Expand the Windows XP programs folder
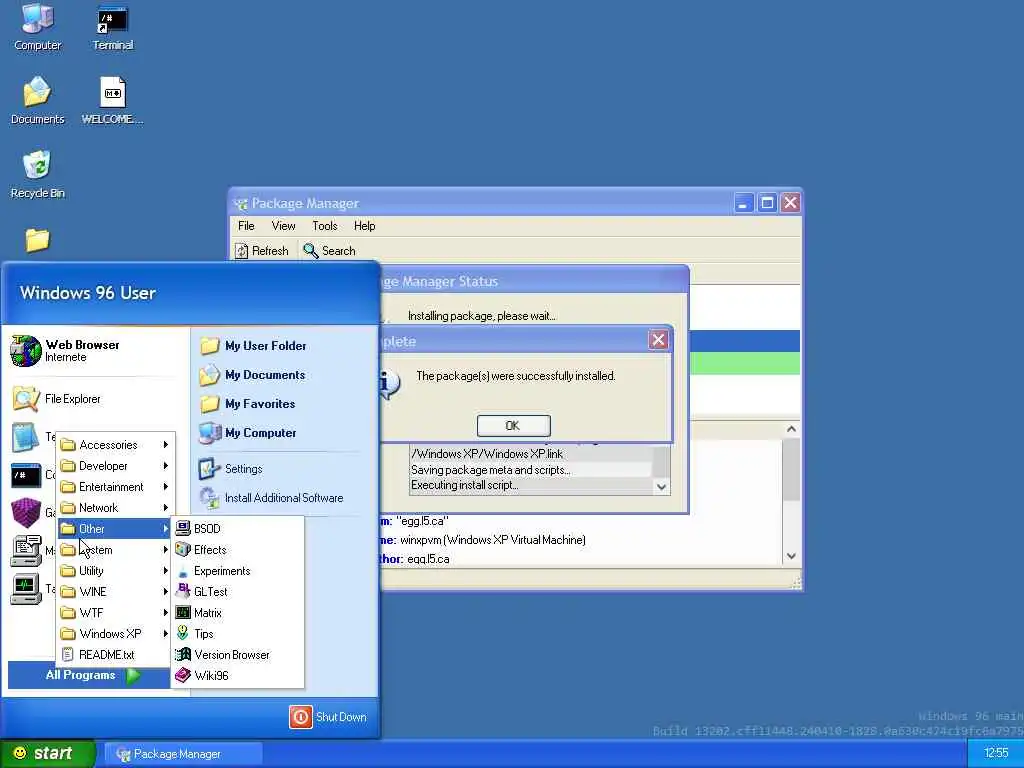 [x=115, y=633]
